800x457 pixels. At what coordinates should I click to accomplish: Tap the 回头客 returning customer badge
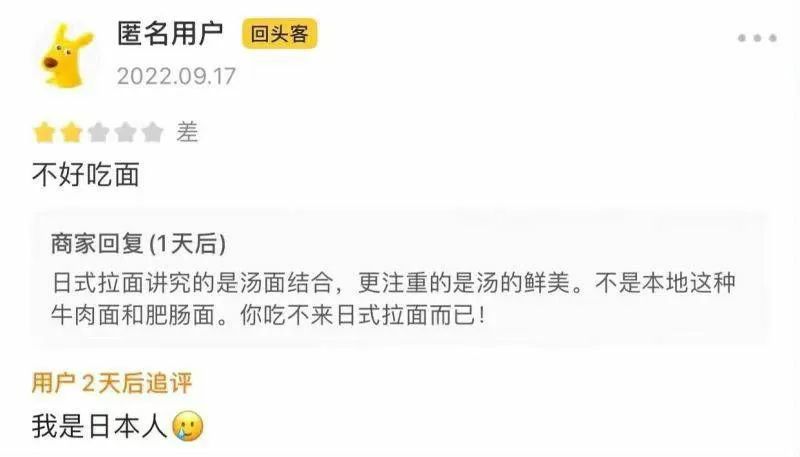click(280, 34)
